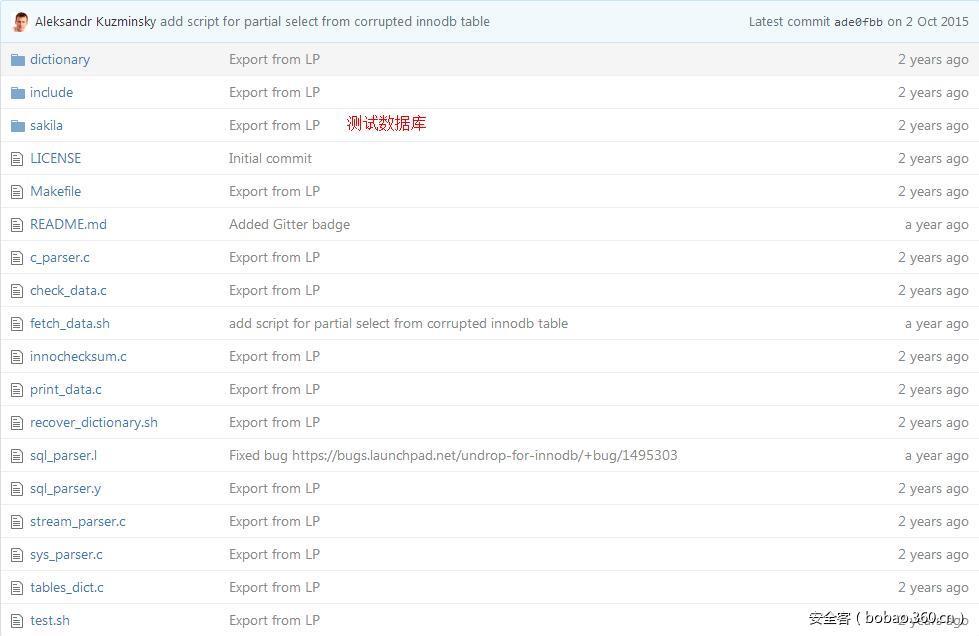The width and height of the screenshot is (979, 636).
Task: Open the Aleksandr Kuzminsky author profile link
Action: tap(95, 21)
